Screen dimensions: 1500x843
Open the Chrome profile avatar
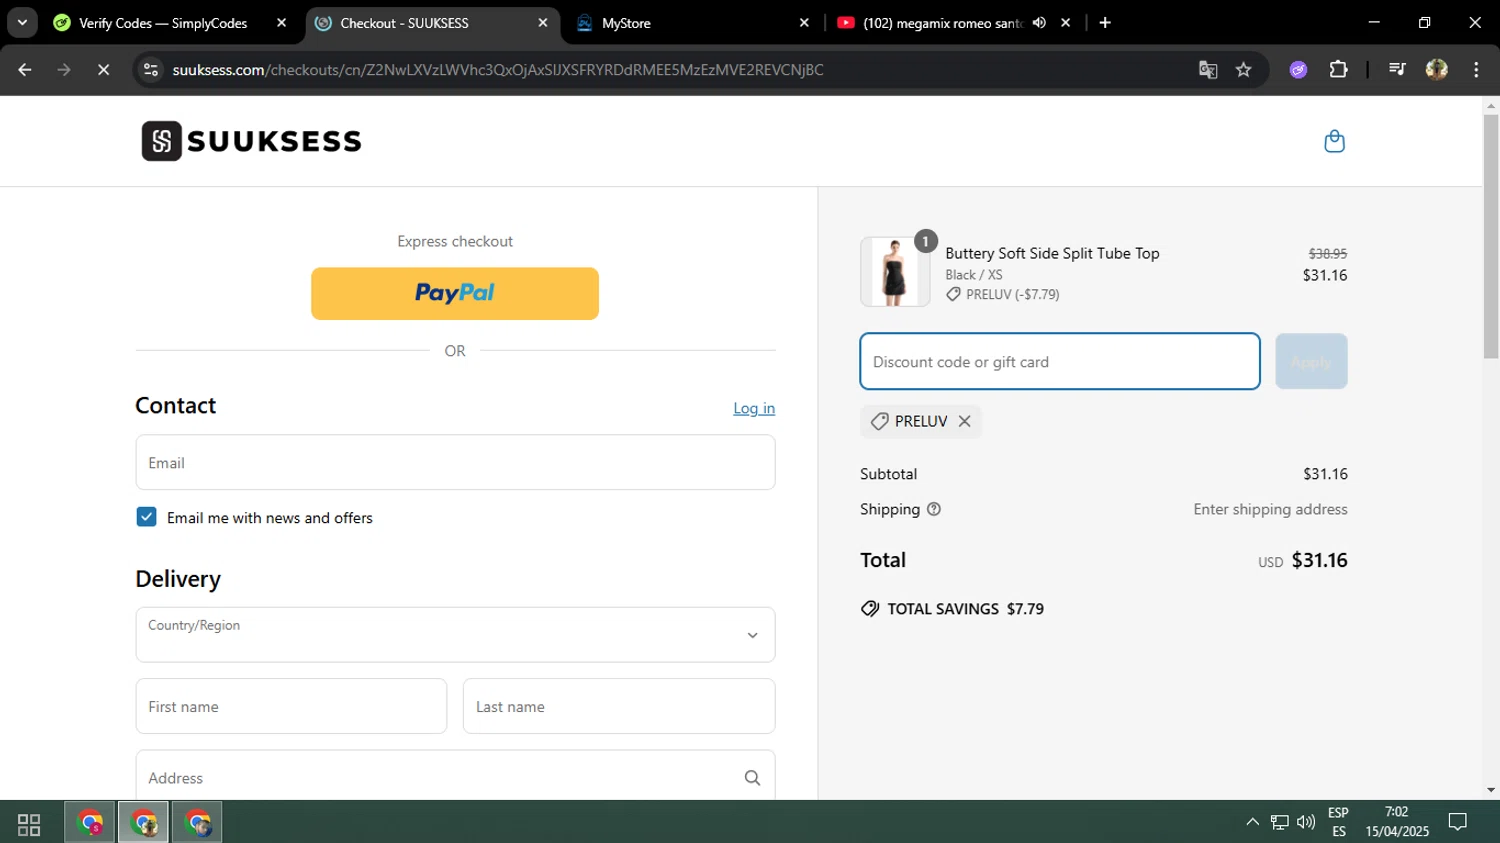click(x=1437, y=69)
